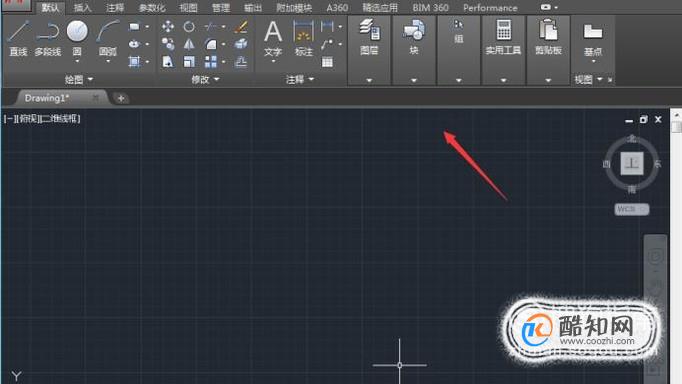Open the 标注 dimension tool

point(304,39)
